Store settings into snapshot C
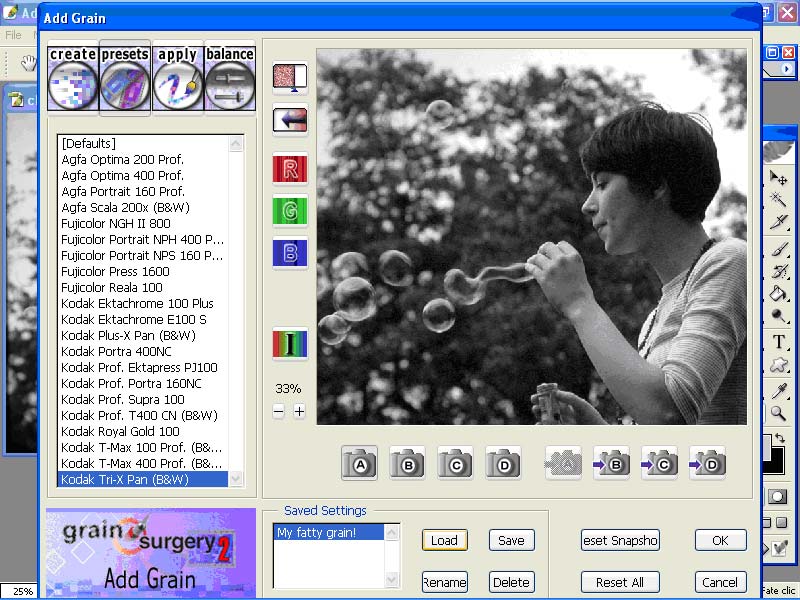This screenshot has height=600, width=800. (x=659, y=463)
